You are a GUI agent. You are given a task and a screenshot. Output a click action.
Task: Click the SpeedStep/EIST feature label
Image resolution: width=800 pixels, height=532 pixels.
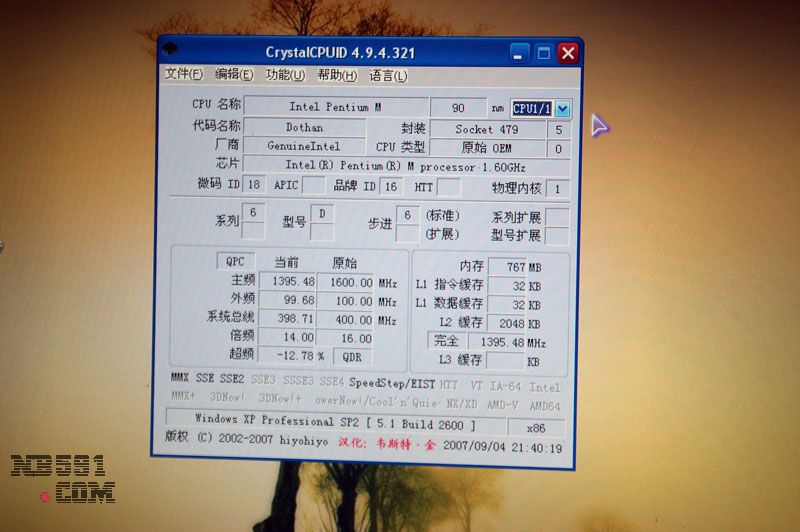tap(392, 383)
